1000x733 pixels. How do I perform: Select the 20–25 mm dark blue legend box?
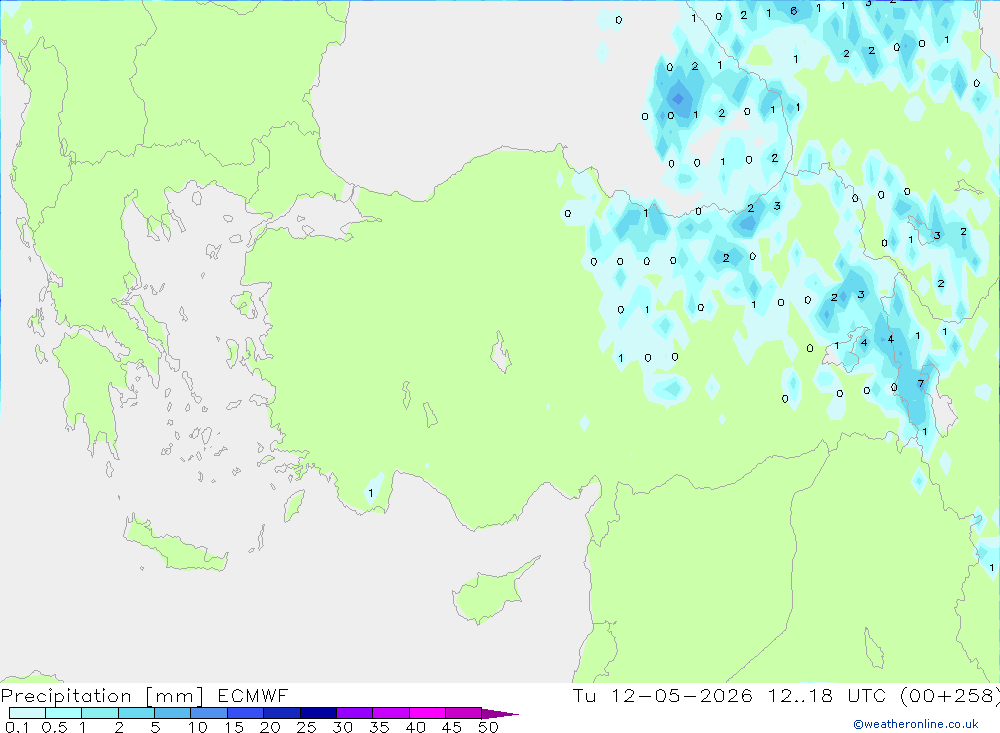[x=282, y=713]
